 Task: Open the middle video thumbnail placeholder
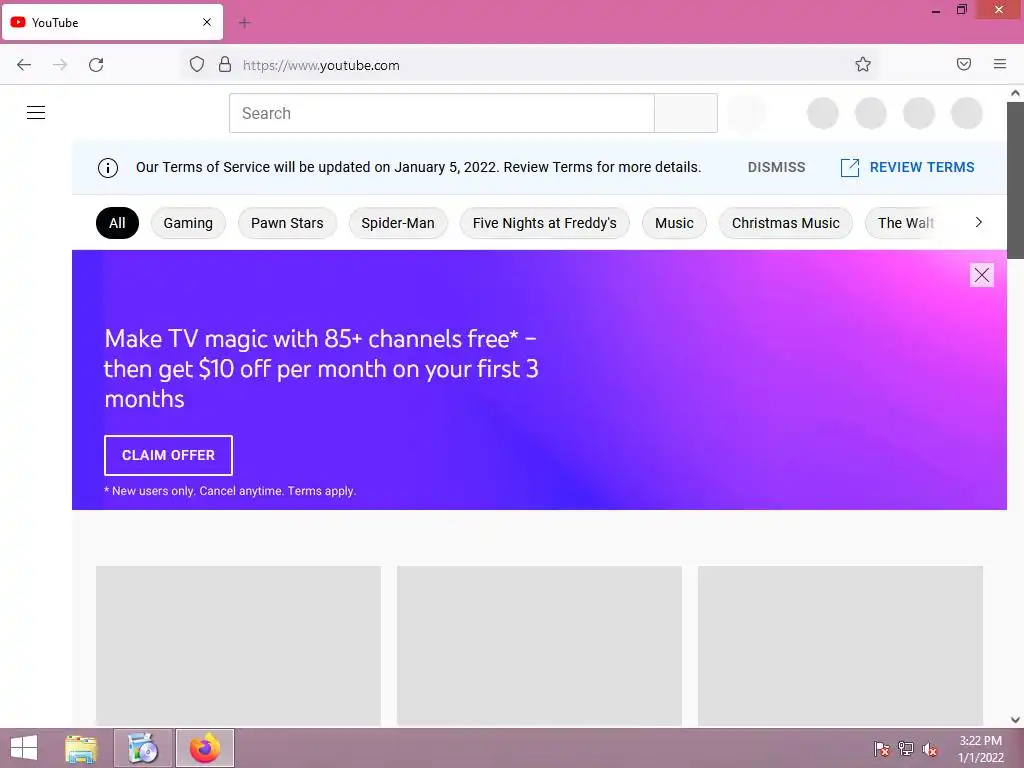point(539,646)
